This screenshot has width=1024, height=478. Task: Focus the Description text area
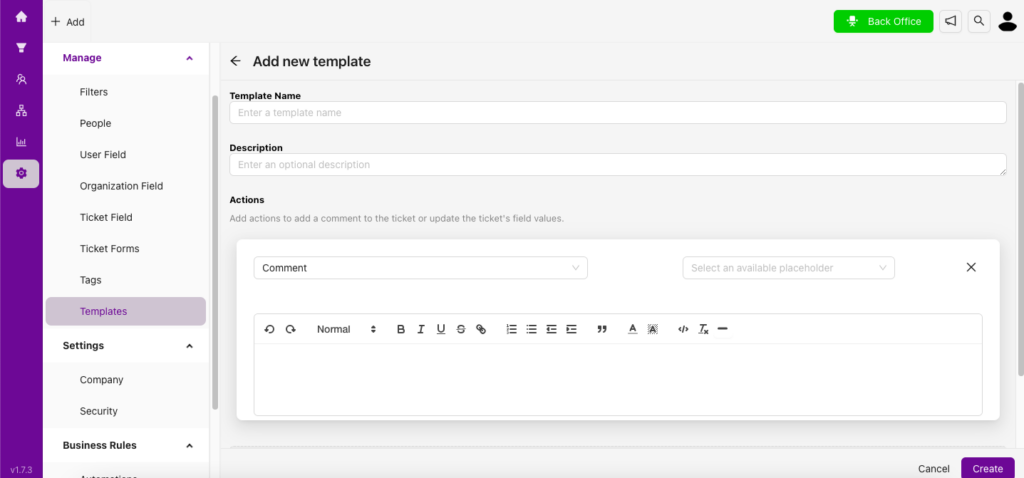click(618, 165)
